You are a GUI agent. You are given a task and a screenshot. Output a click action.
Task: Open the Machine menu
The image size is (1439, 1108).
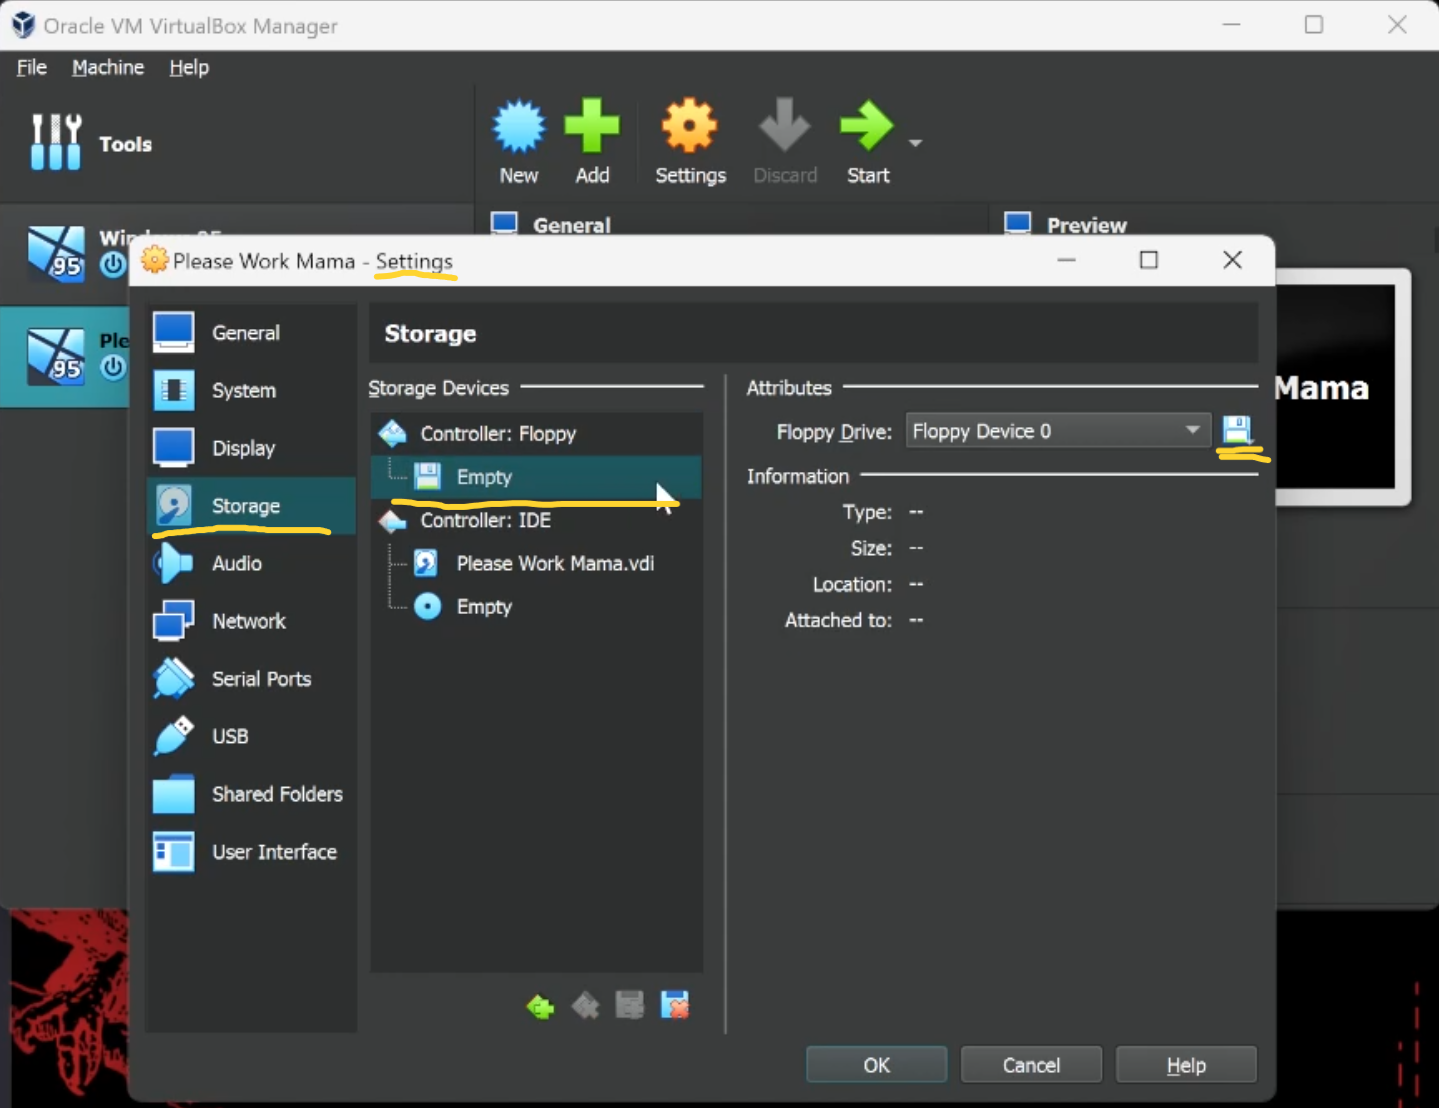click(108, 67)
